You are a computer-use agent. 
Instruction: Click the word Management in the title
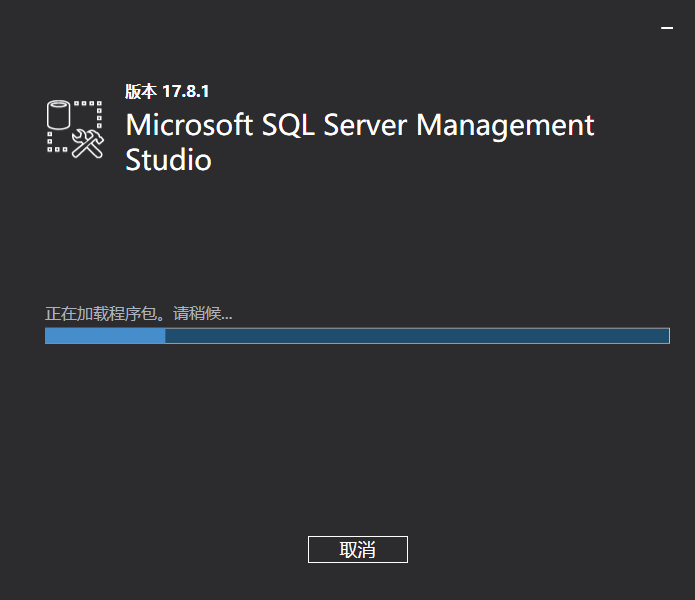[x=505, y=126]
